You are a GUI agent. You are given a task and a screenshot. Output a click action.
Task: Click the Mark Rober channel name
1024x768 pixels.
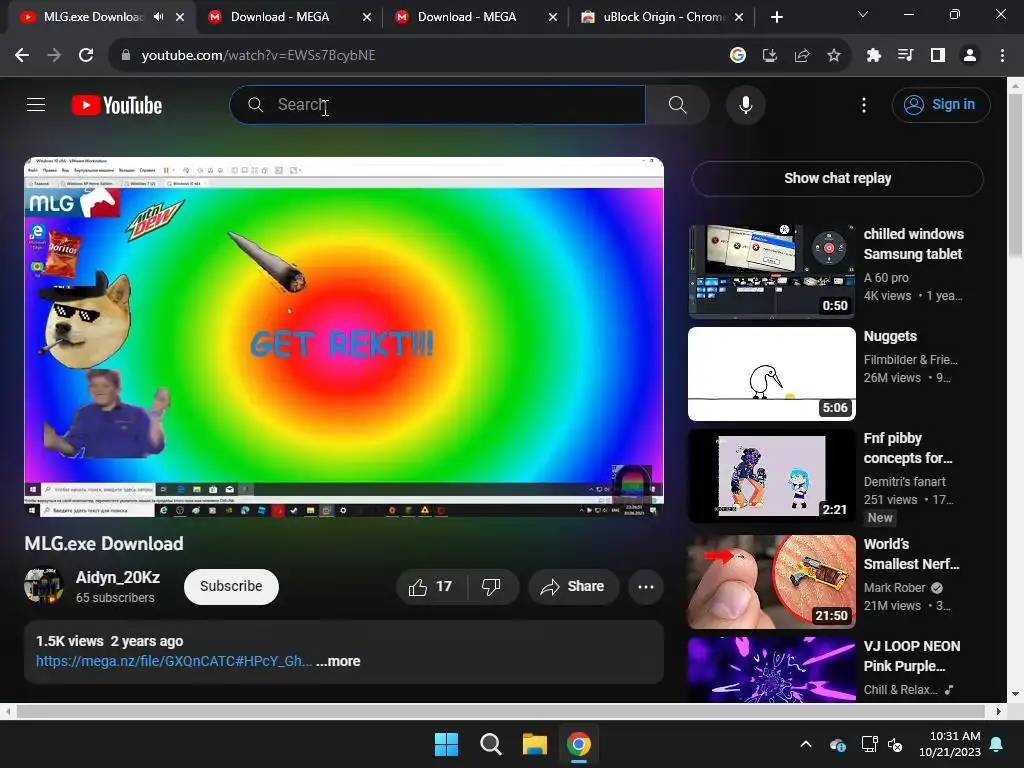click(x=895, y=587)
